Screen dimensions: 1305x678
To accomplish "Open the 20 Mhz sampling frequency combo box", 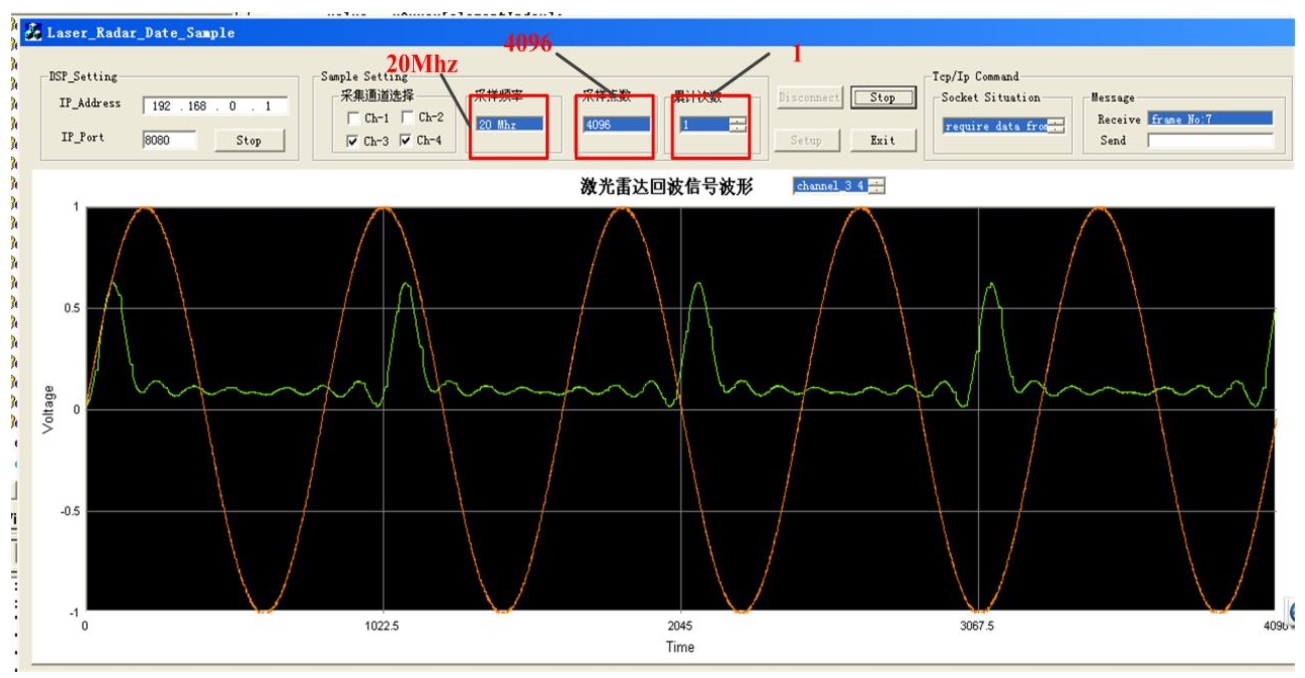I will tap(510, 125).
